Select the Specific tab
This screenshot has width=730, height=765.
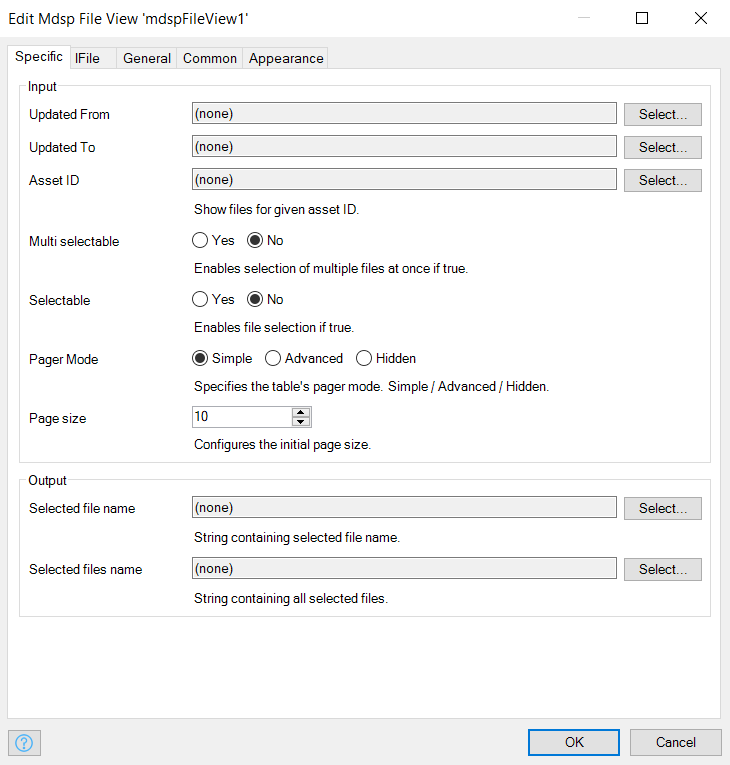[39, 57]
